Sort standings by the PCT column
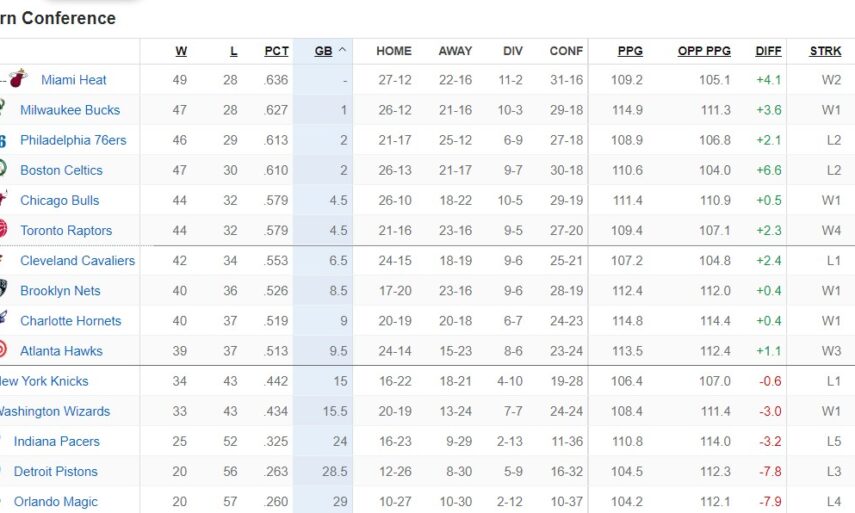855x513 pixels. pos(276,51)
